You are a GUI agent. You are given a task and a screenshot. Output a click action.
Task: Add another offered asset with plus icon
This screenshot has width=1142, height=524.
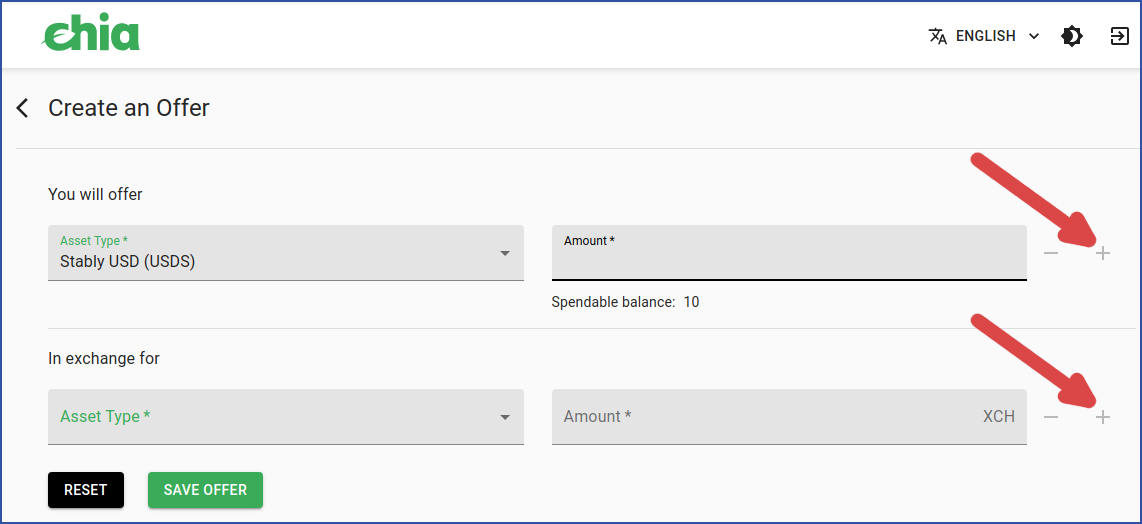click(x=1103, y=253)
